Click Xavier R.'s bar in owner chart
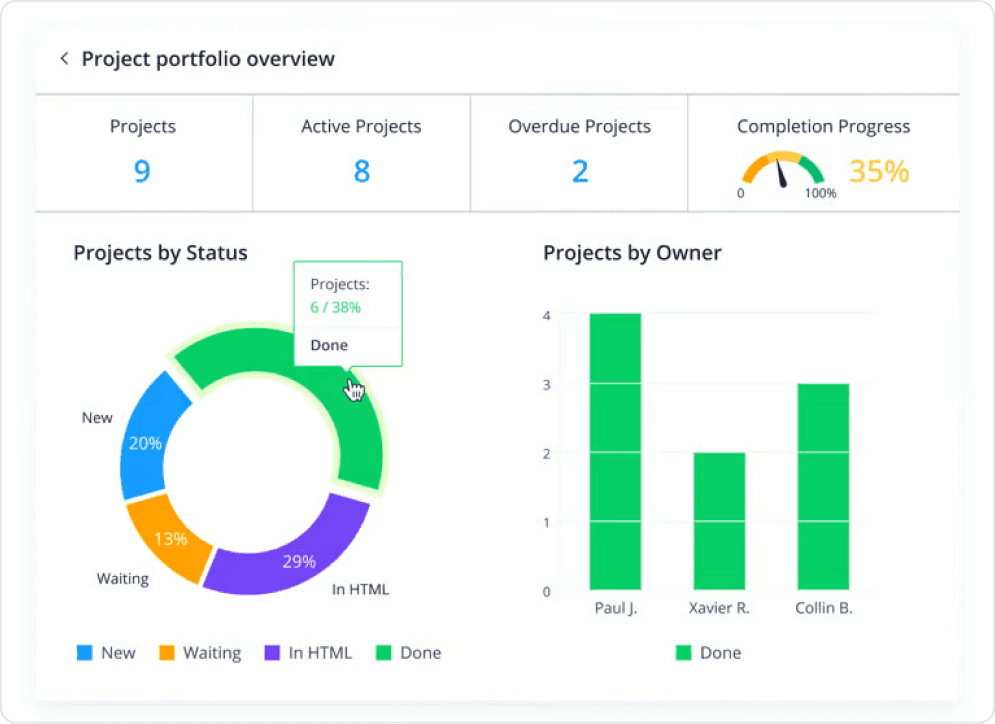This screenshot has width=995, height=724. coord(719,520)
